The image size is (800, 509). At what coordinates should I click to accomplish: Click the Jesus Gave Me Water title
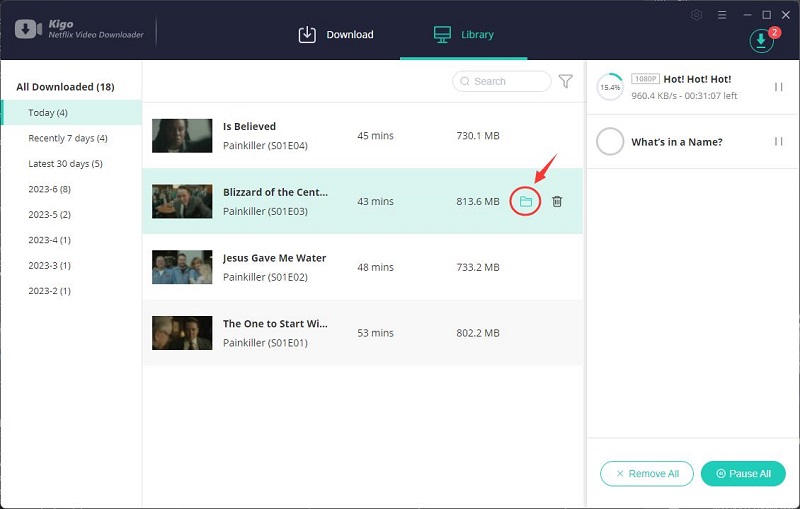tap(274, 258)
